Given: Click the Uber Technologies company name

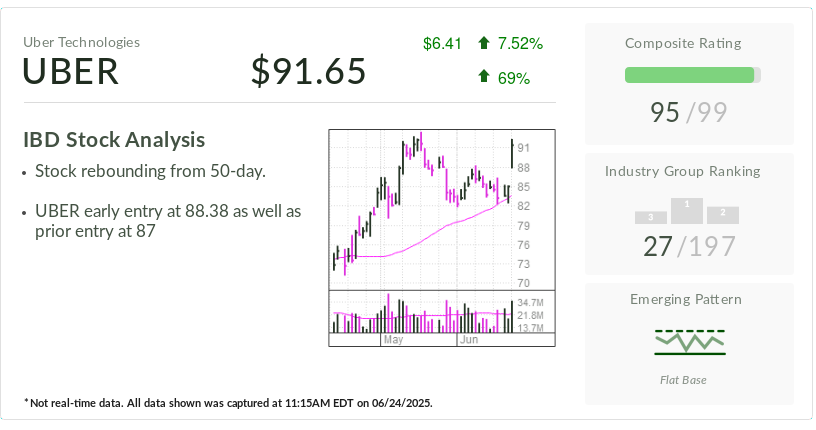Looking at the screenshot, I should coord(82,42).
